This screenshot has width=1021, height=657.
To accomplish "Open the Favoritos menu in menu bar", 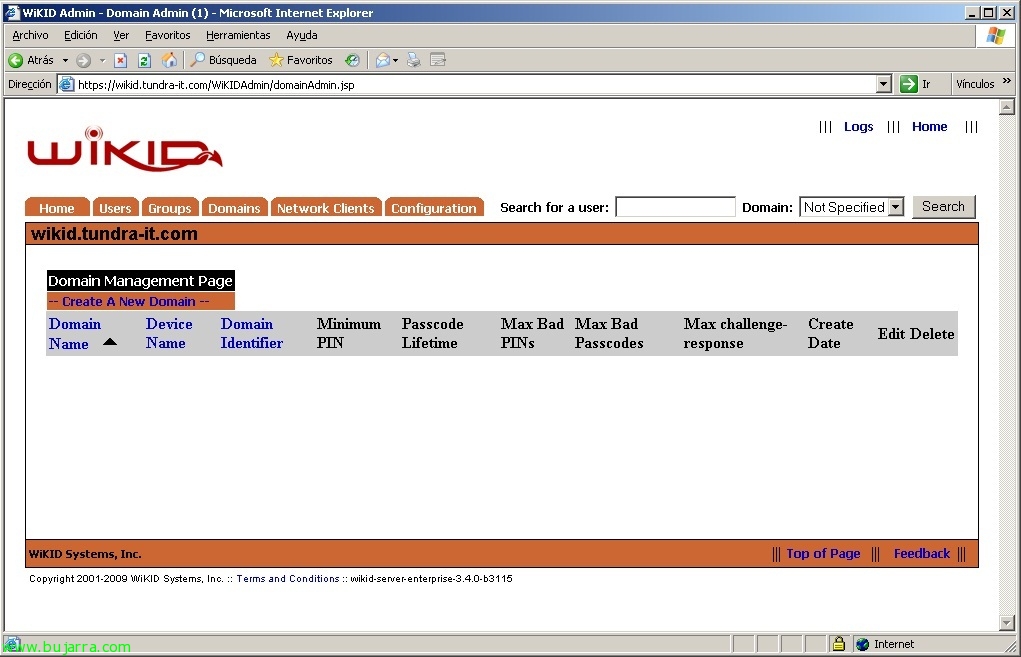I will pyautogui.click(x=167, y=35).
